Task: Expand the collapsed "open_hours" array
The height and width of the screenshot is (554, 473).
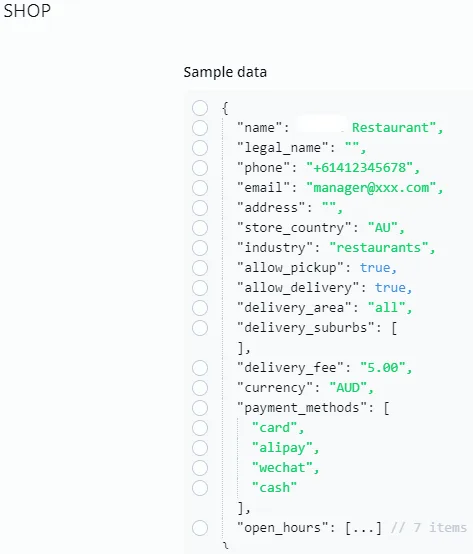Action: click(363, 528)
